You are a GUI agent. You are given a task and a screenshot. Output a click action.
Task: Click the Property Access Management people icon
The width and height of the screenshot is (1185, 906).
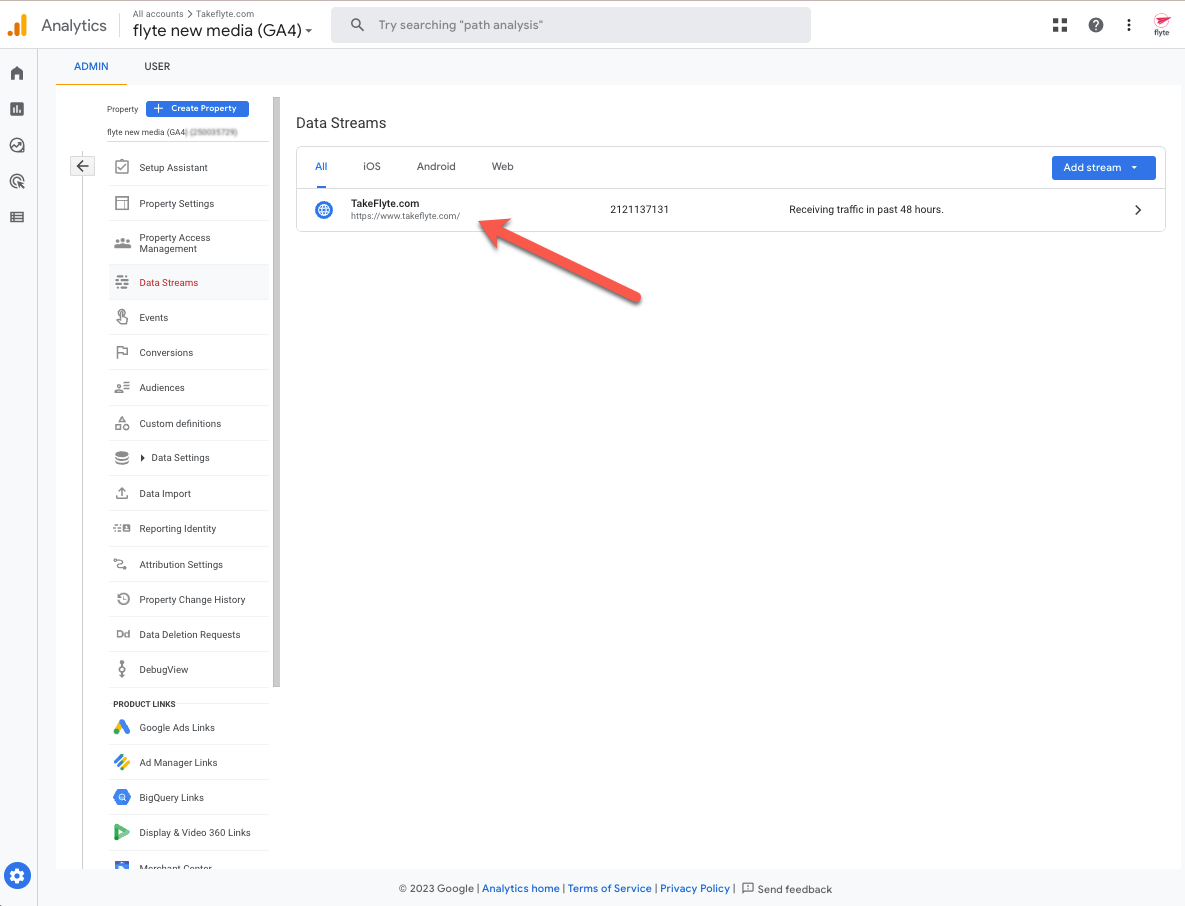[122, 243]
